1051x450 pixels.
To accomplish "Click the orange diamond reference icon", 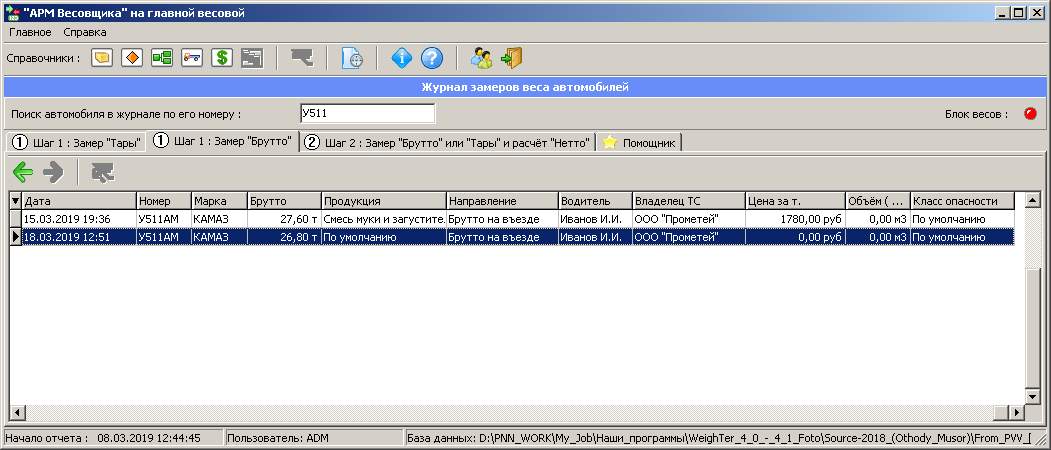I will click(x=131, y=58).
